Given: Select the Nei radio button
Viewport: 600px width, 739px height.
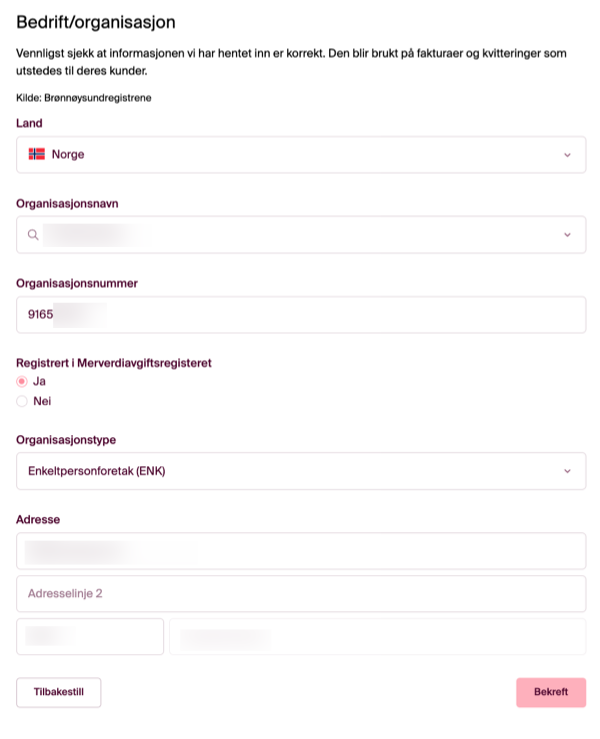Looking at the screenshot, I should point(22,401).
